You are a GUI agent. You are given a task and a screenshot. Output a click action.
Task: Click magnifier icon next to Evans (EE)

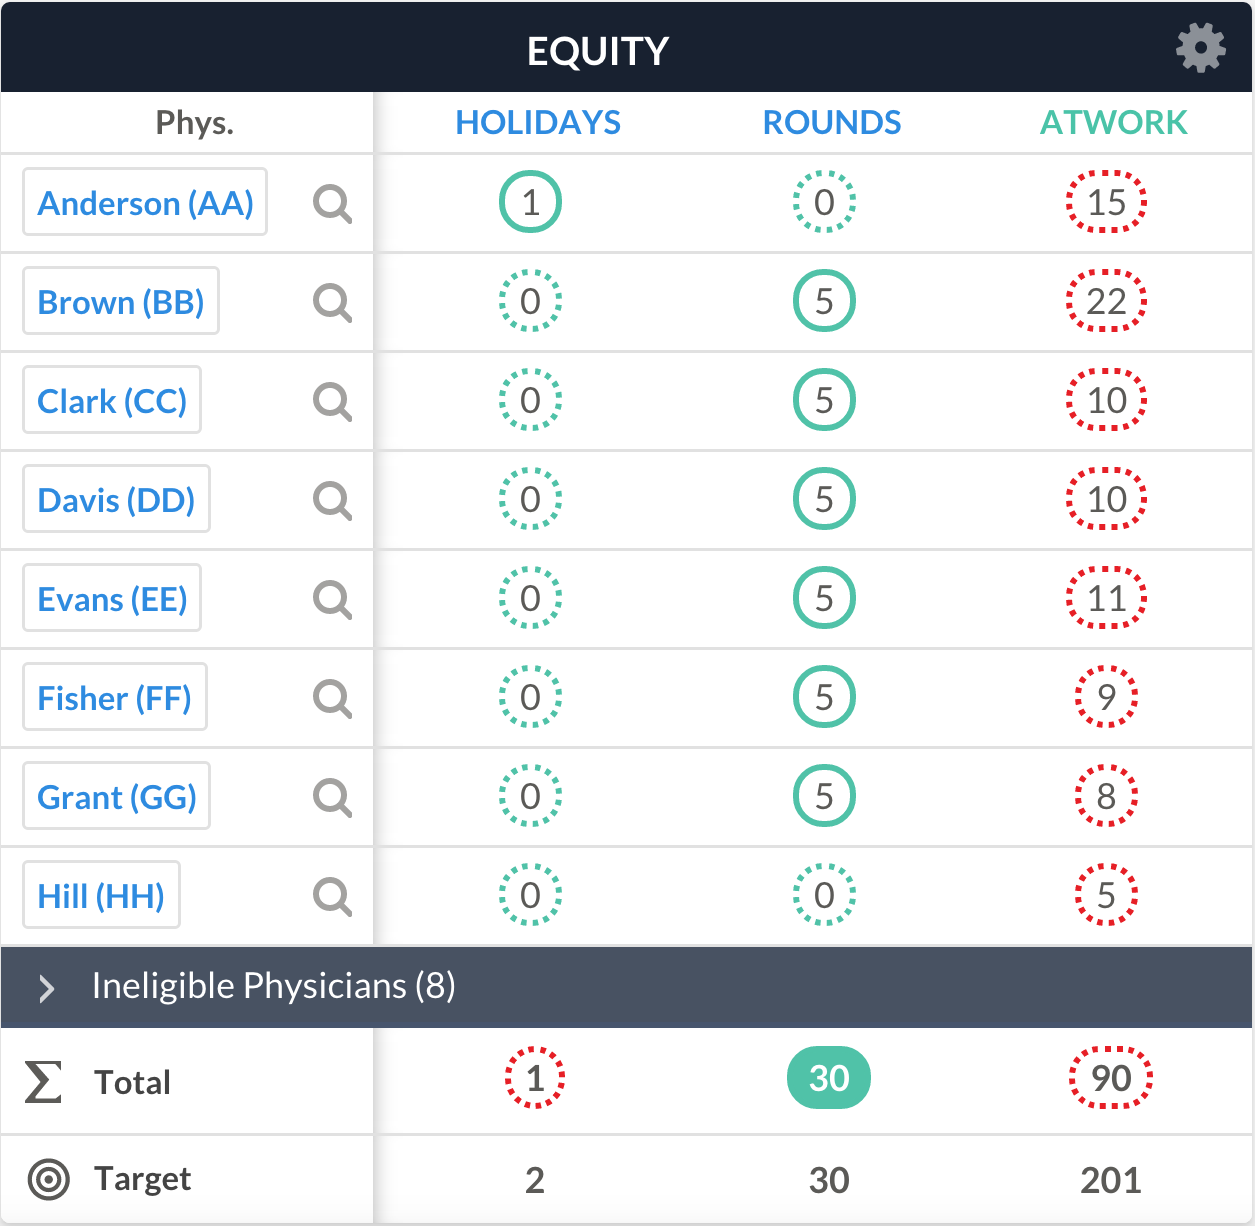[332, 599]
